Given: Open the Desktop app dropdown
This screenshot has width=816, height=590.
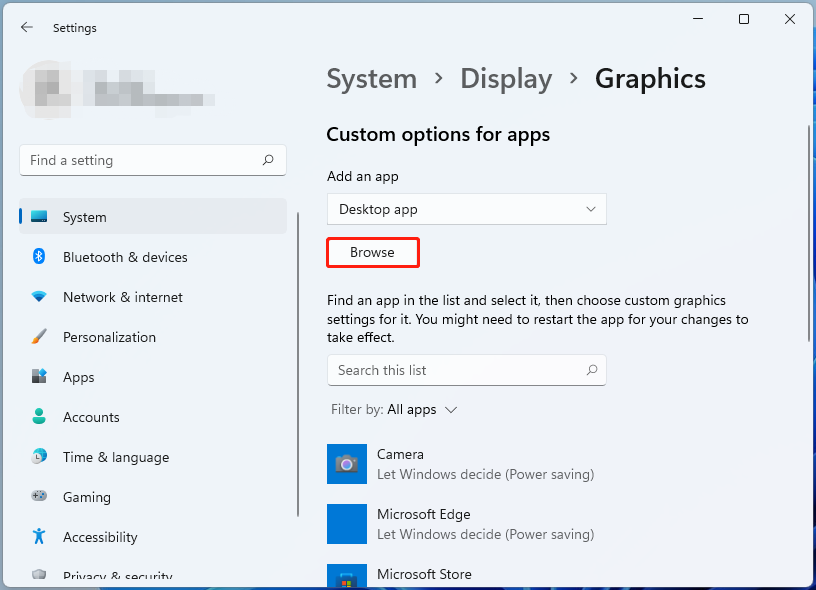Looking at the screenshot, I should click(466, 209).
